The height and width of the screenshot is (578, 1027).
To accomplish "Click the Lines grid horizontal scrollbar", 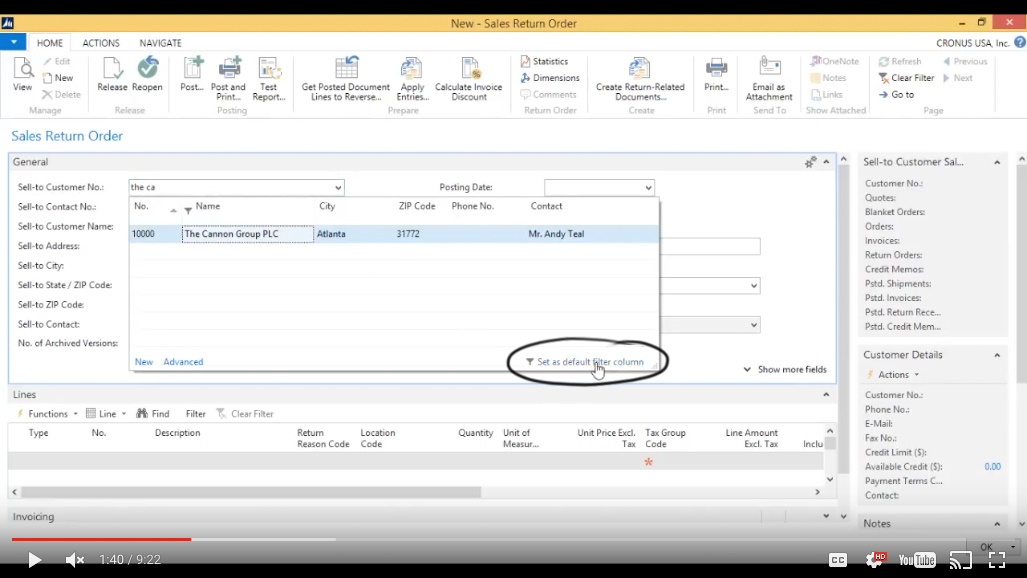I will pos(252,491).
